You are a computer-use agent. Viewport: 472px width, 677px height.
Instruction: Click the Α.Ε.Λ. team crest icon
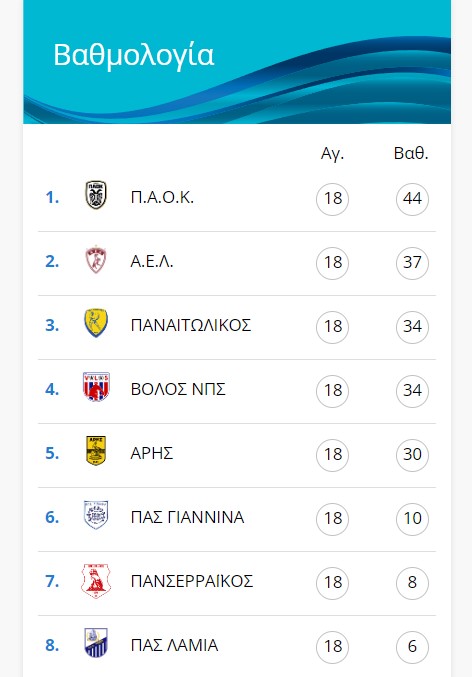[x=95, y=259]
